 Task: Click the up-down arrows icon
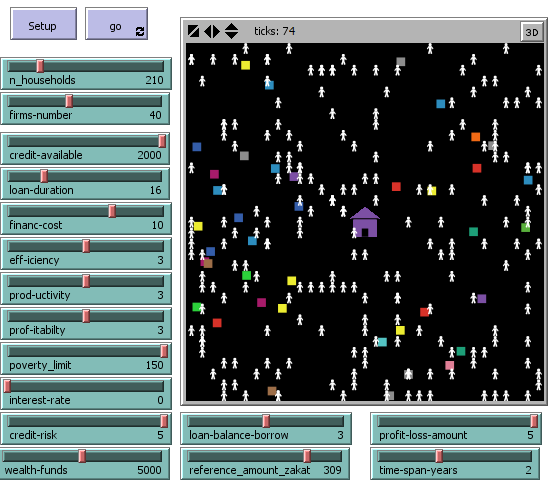click(231, 31)
